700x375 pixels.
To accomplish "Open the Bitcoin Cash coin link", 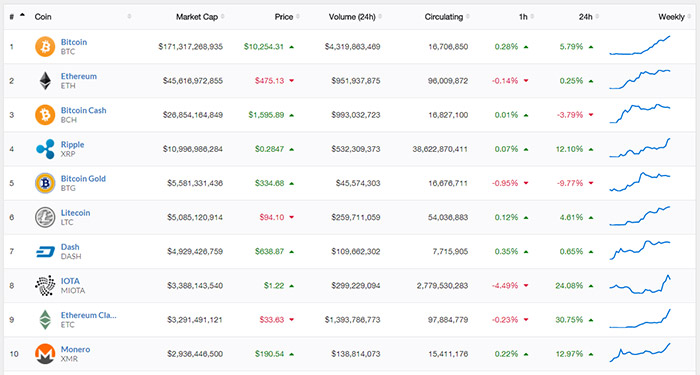I will click(83, 110).
